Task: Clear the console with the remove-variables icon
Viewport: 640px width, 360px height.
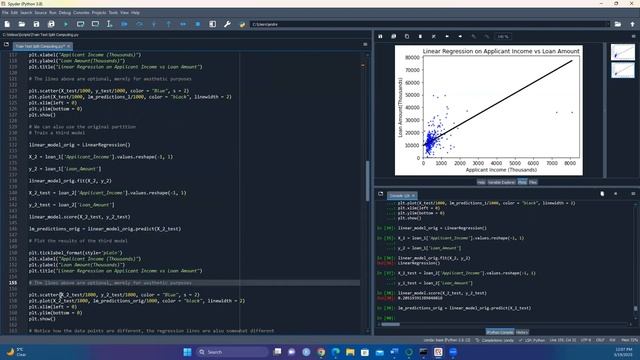Action: pos(602,194)
